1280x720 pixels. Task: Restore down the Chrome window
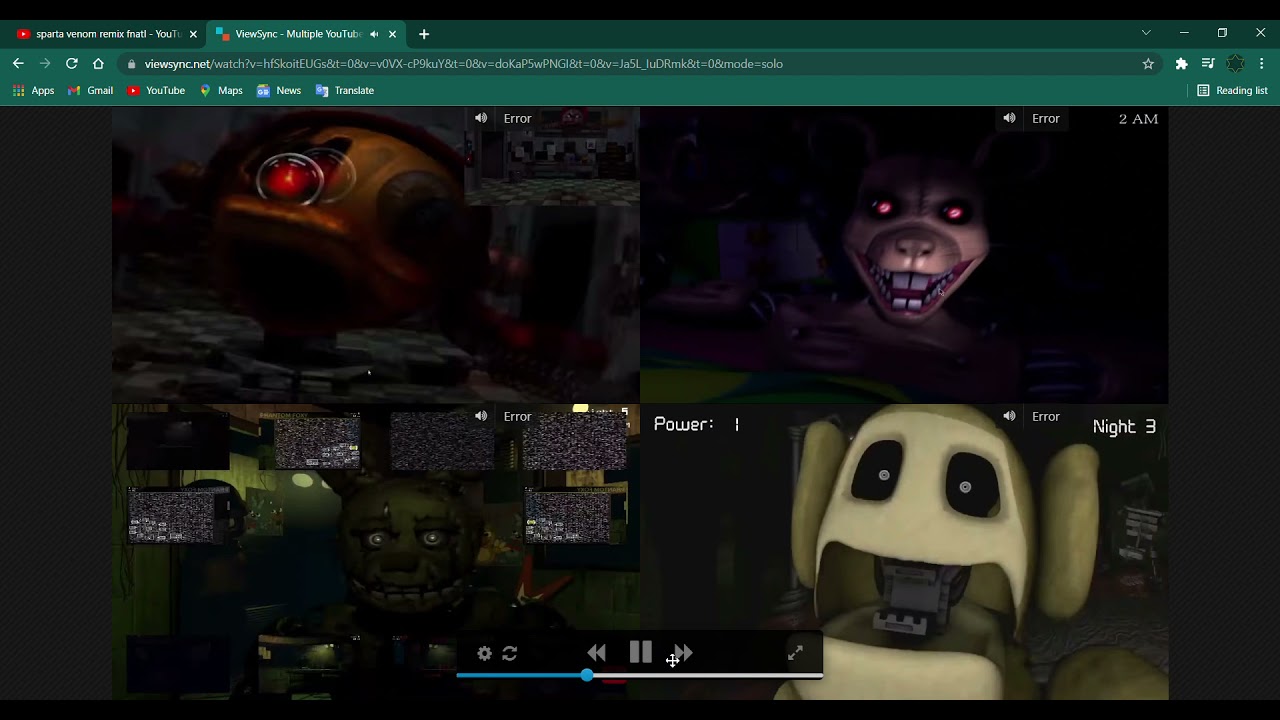pyautogui.click(x=1222, y=33)
